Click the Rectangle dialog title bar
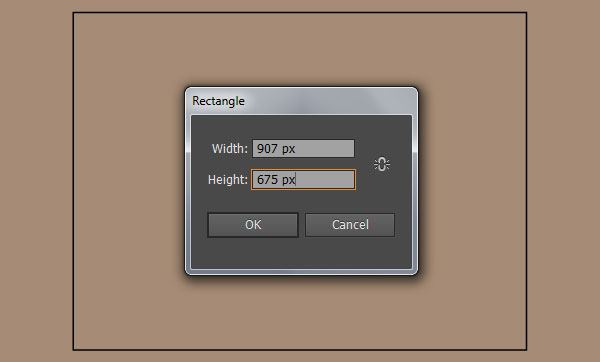This screenshot has width=600, height=362. point(301,101)
